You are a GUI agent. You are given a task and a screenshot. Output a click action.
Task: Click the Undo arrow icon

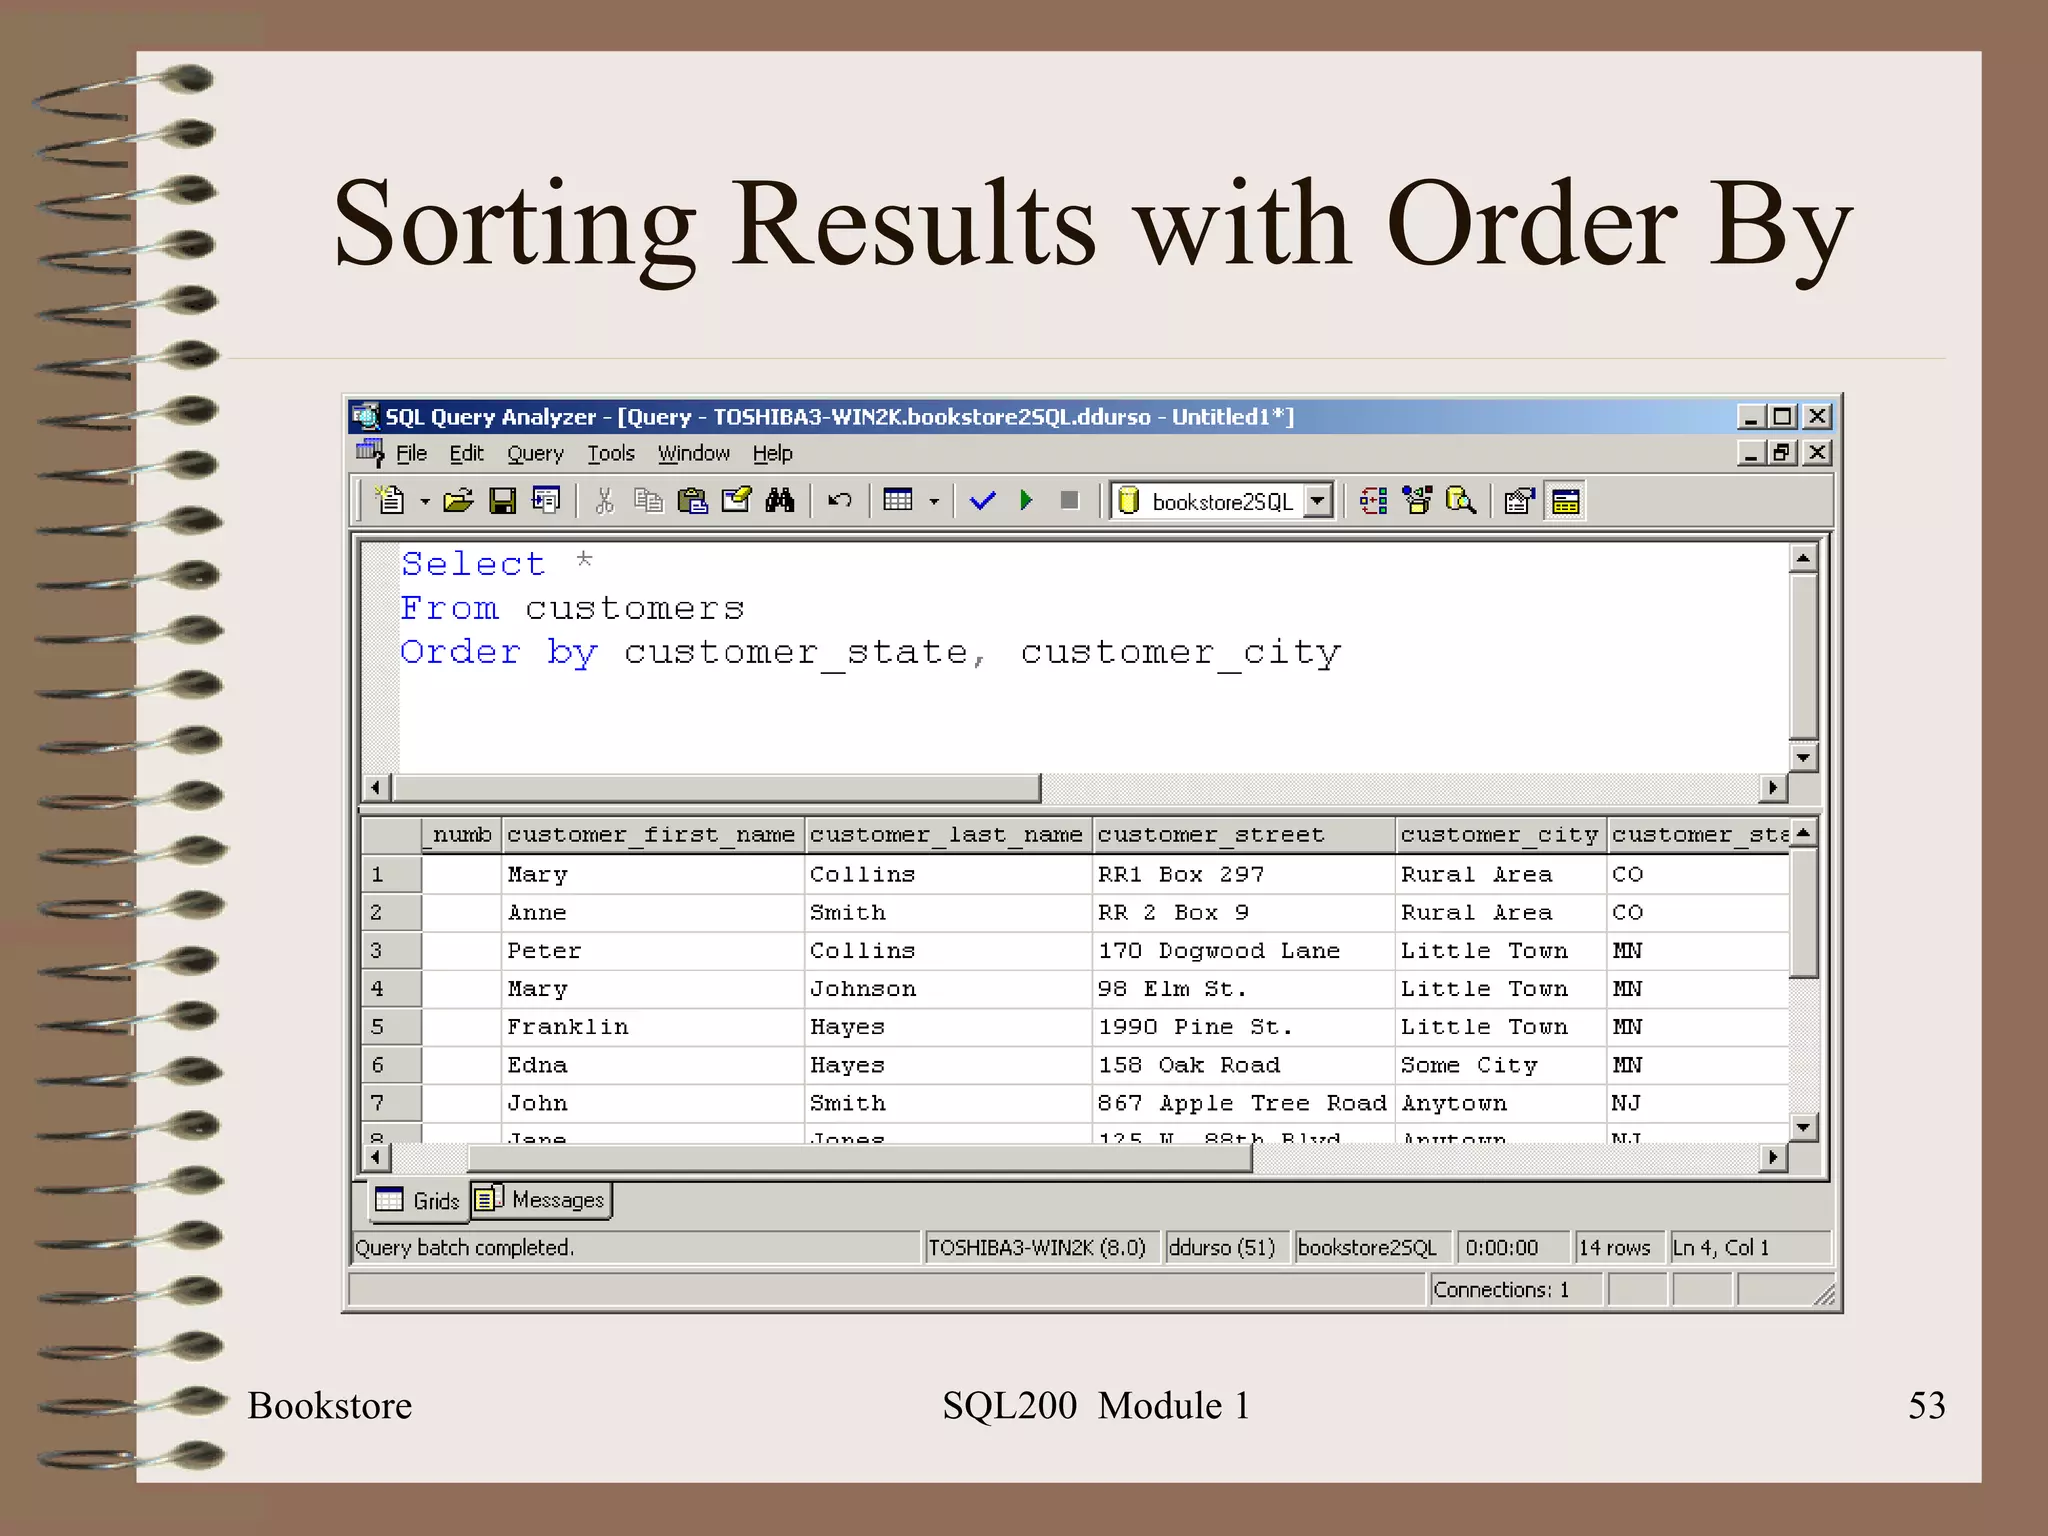coord(840,500)
